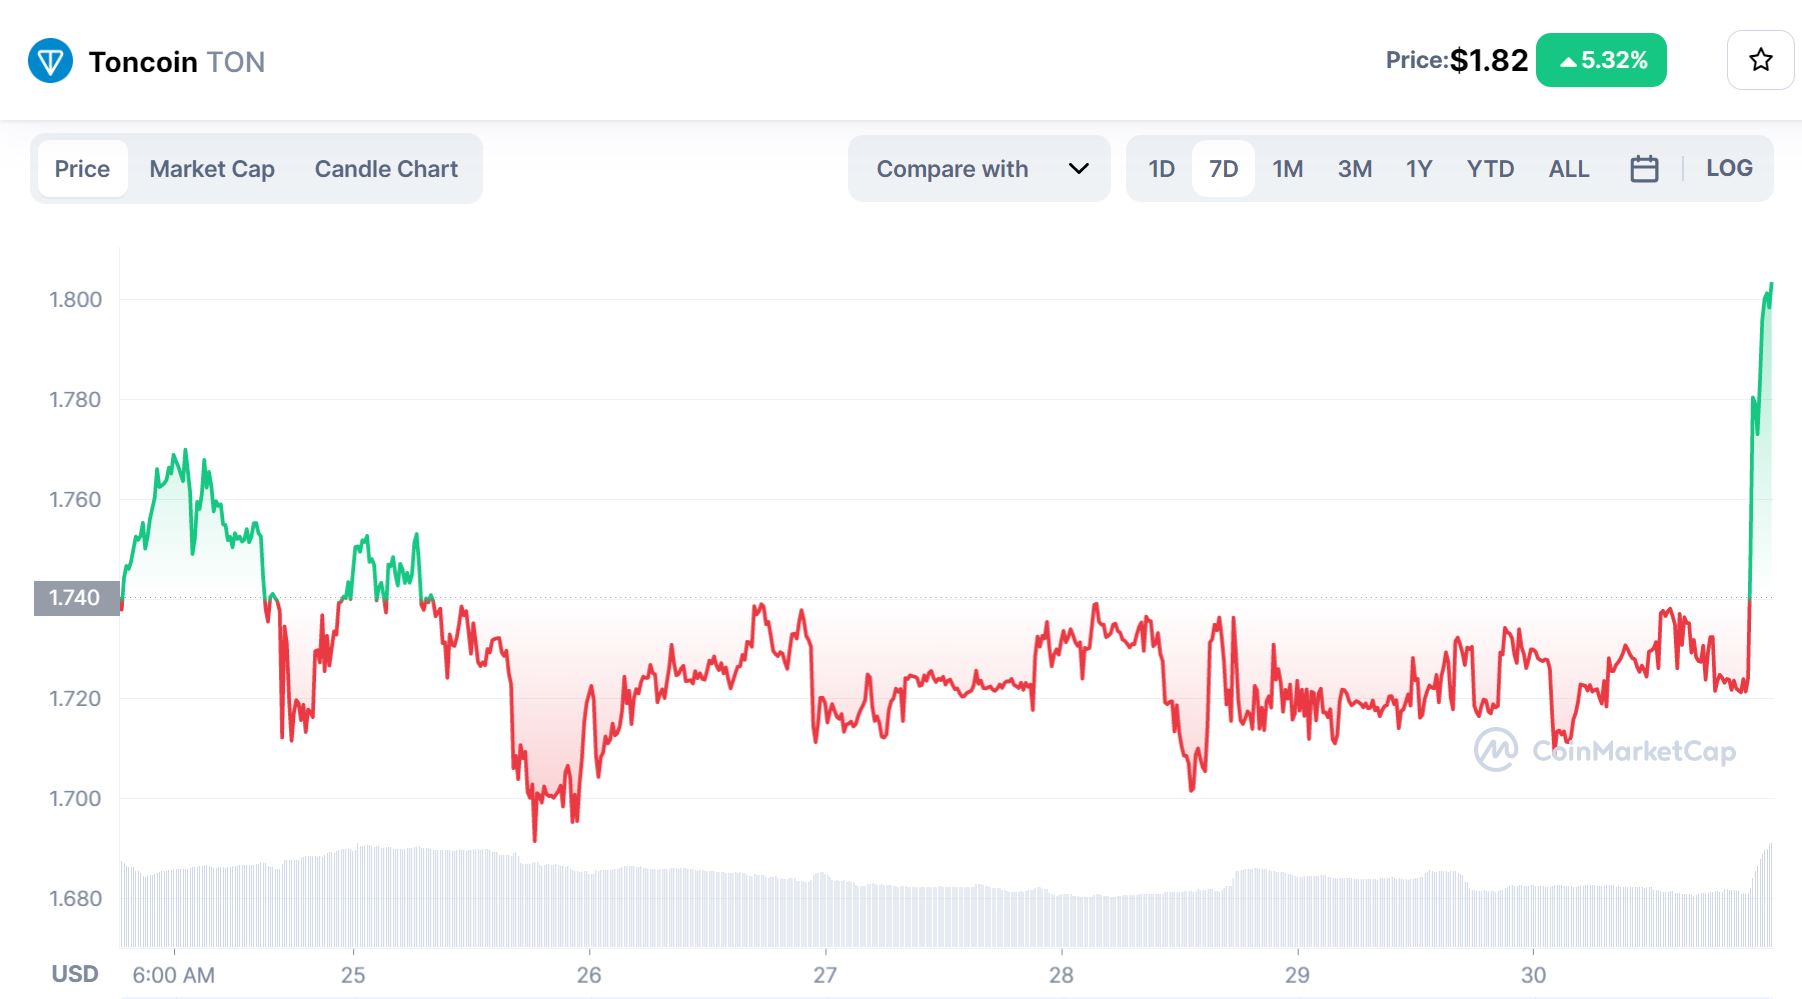This screenshot has width=1802, height=999.
Task: Toggle LOG scale on the chart
Action: click(x=1729, y=168)
